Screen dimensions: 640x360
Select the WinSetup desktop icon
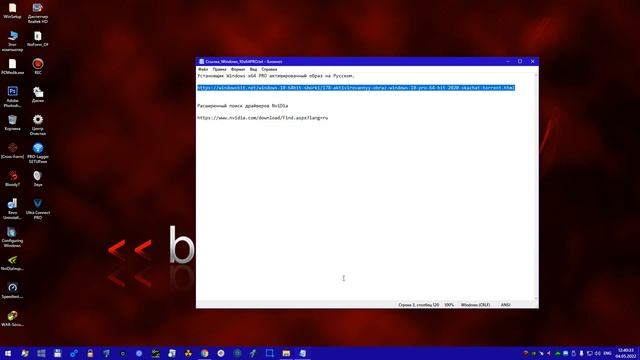pos(12,11)
